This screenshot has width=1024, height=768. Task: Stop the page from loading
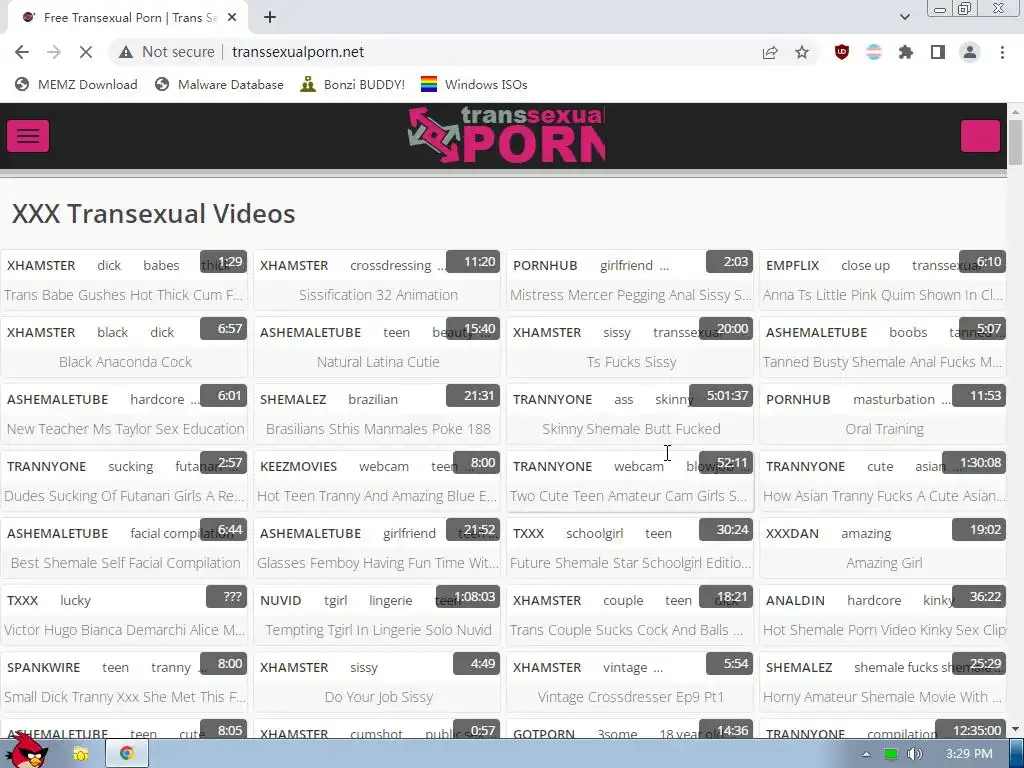(86, 52)
